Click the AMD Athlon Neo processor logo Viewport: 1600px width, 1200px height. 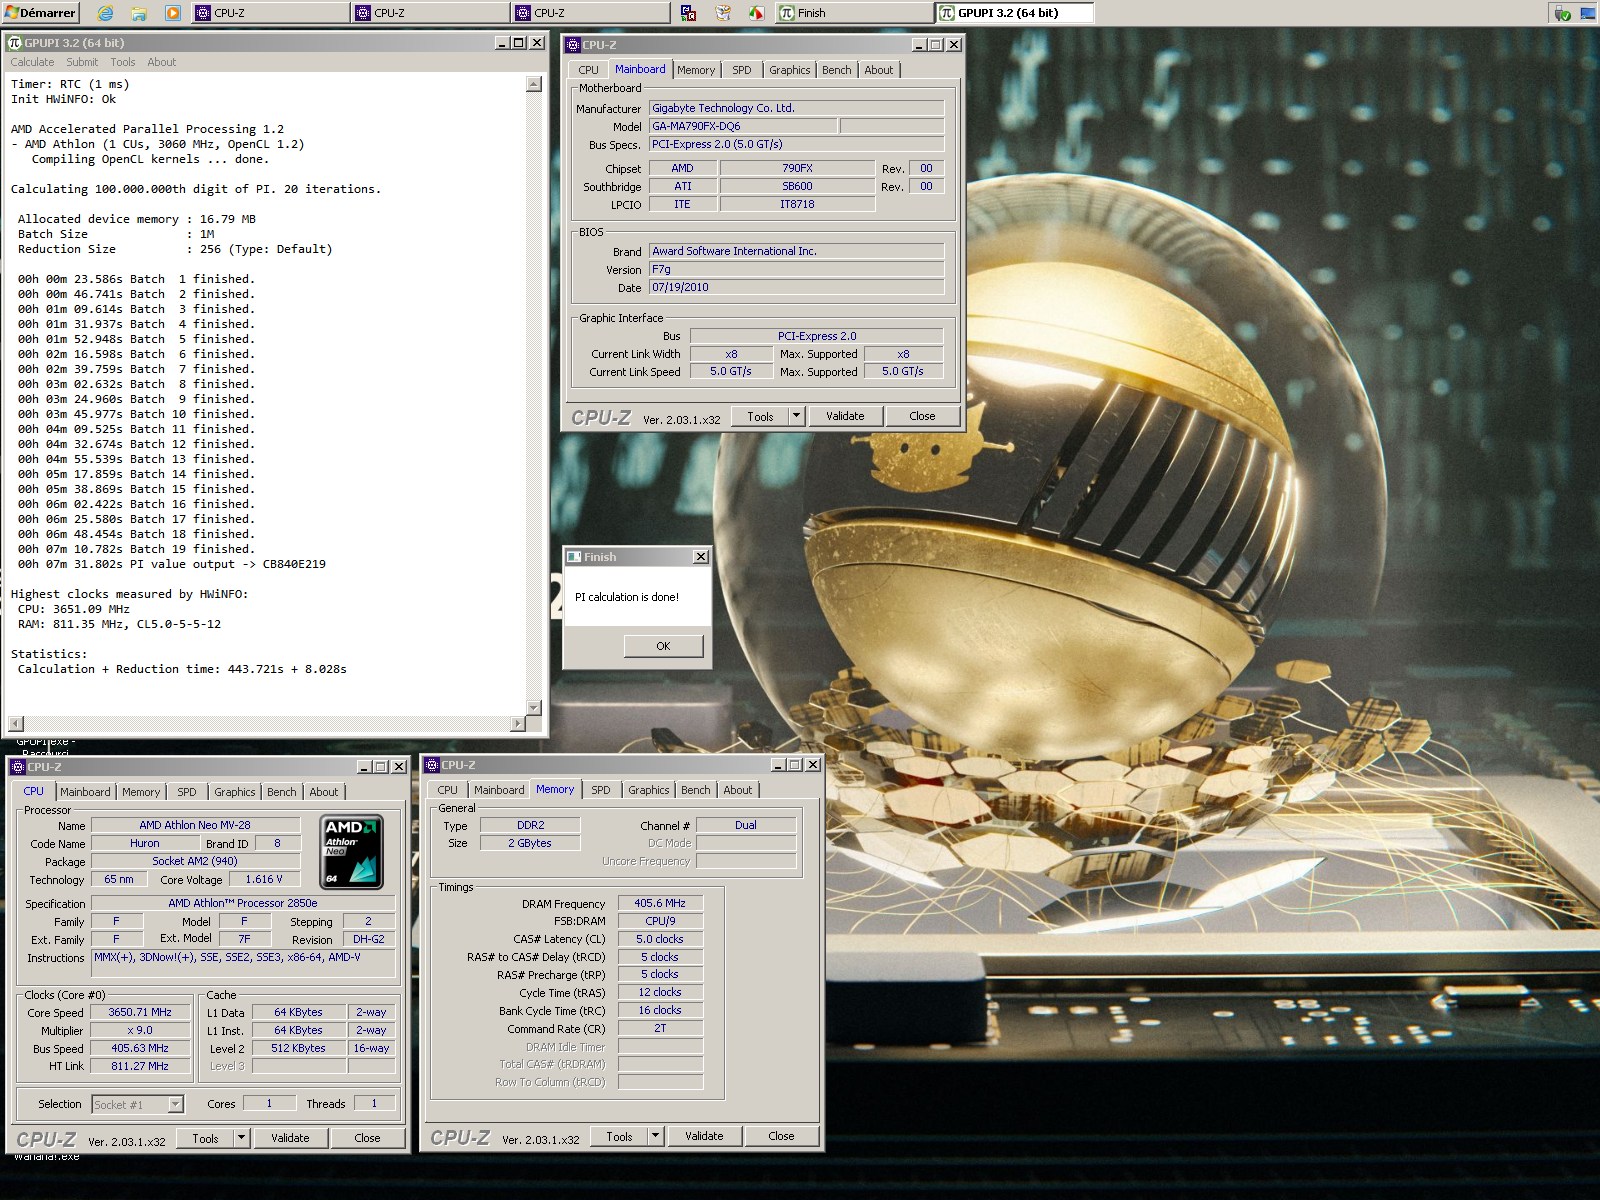pos(351,852)
